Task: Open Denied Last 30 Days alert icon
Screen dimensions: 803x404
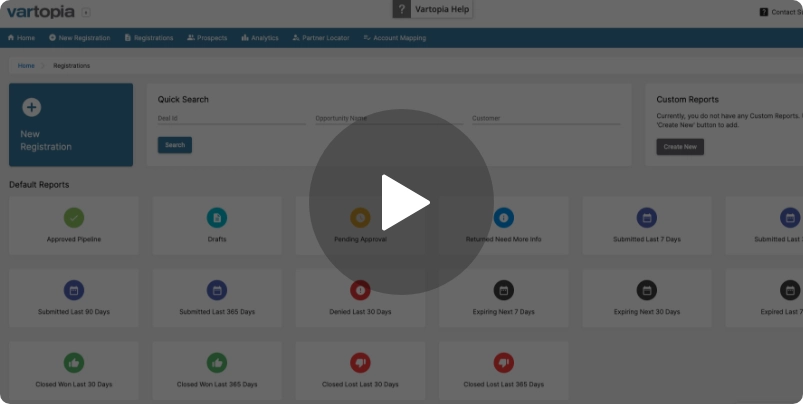Action: [360, 290]
